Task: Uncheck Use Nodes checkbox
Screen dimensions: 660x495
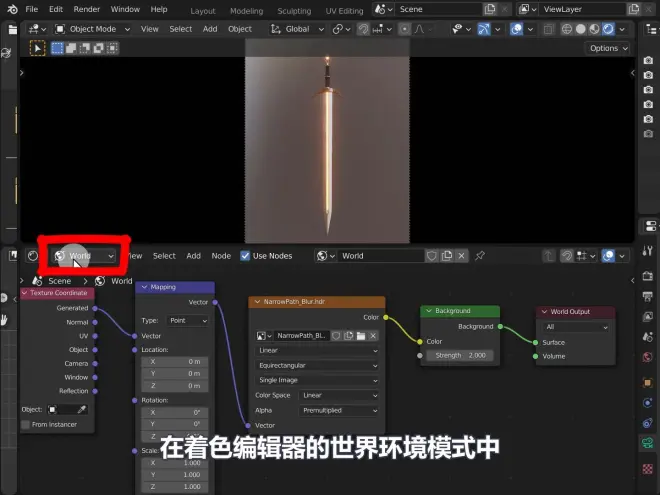Action: [x=245, y=256]
